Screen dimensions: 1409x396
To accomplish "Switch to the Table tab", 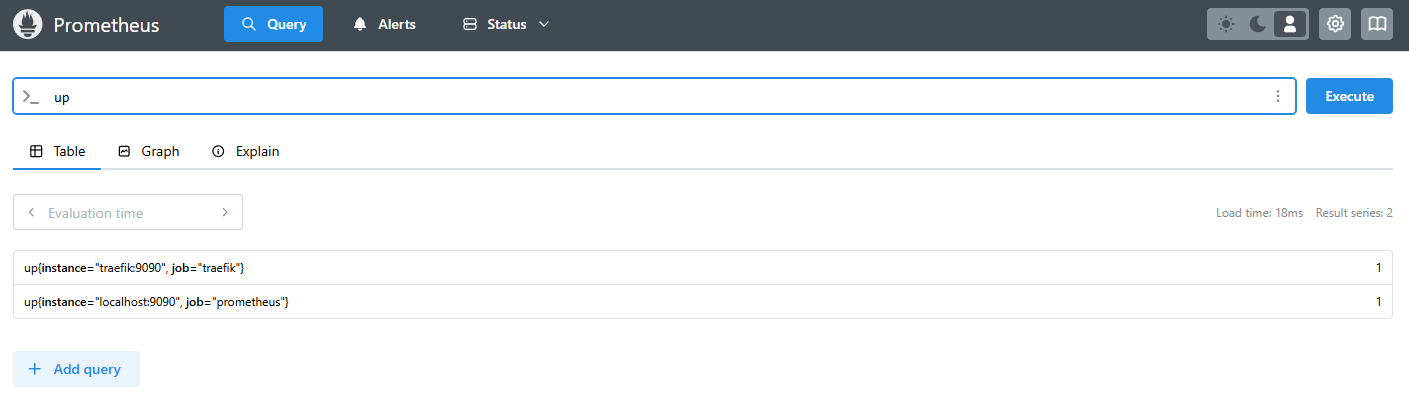I will pos(57,152).
